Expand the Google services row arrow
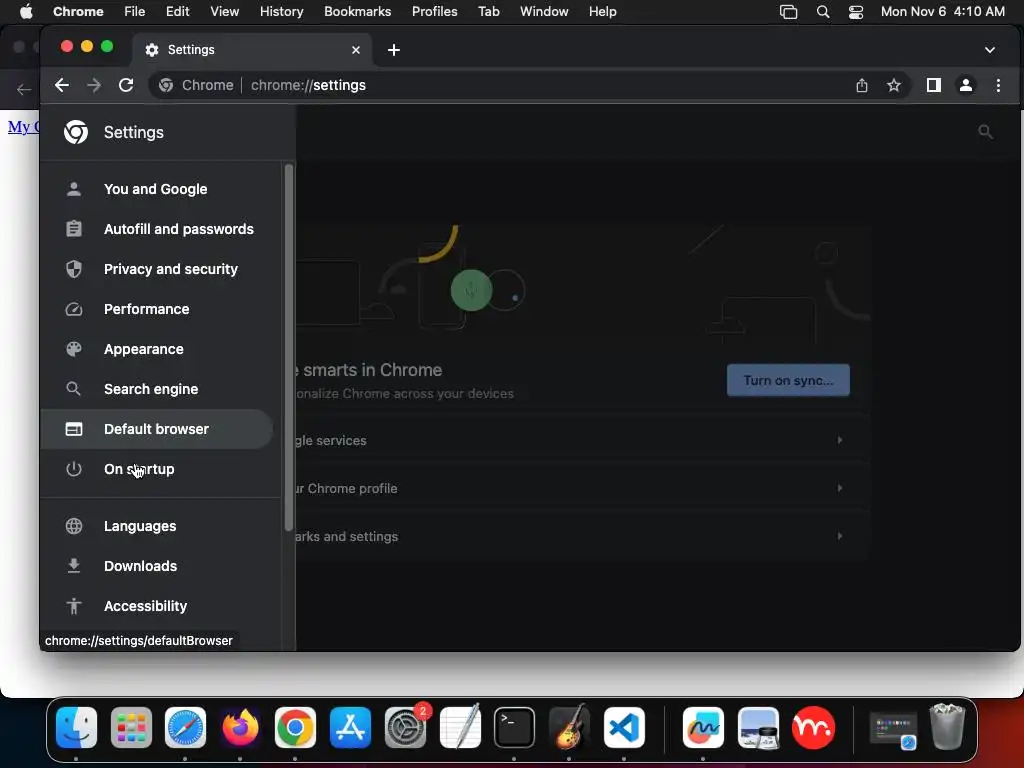 click(x=840, y=440)
